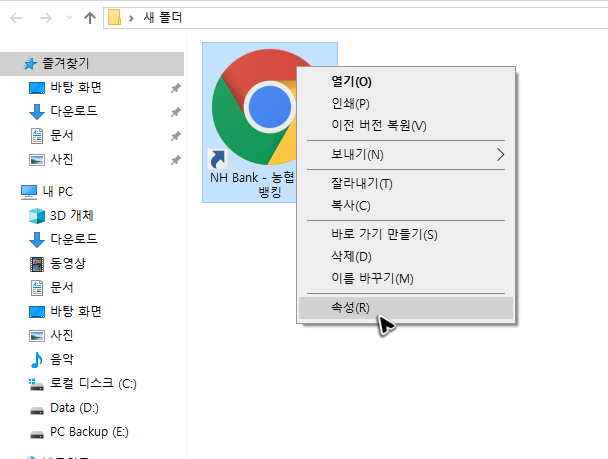Click pin icon next to pinned 사진
Screen dimensions: 608x459
click(x=176, y=160)
